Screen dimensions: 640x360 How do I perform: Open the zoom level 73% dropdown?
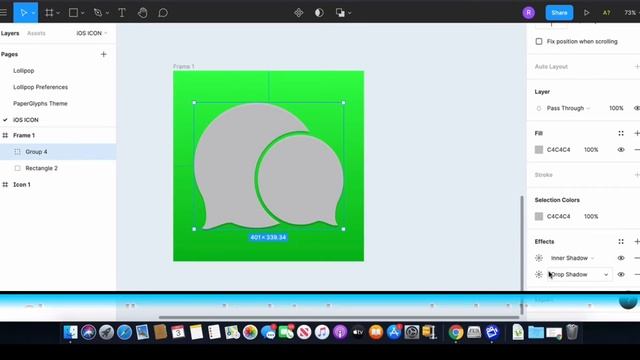(x=631, y=13)
